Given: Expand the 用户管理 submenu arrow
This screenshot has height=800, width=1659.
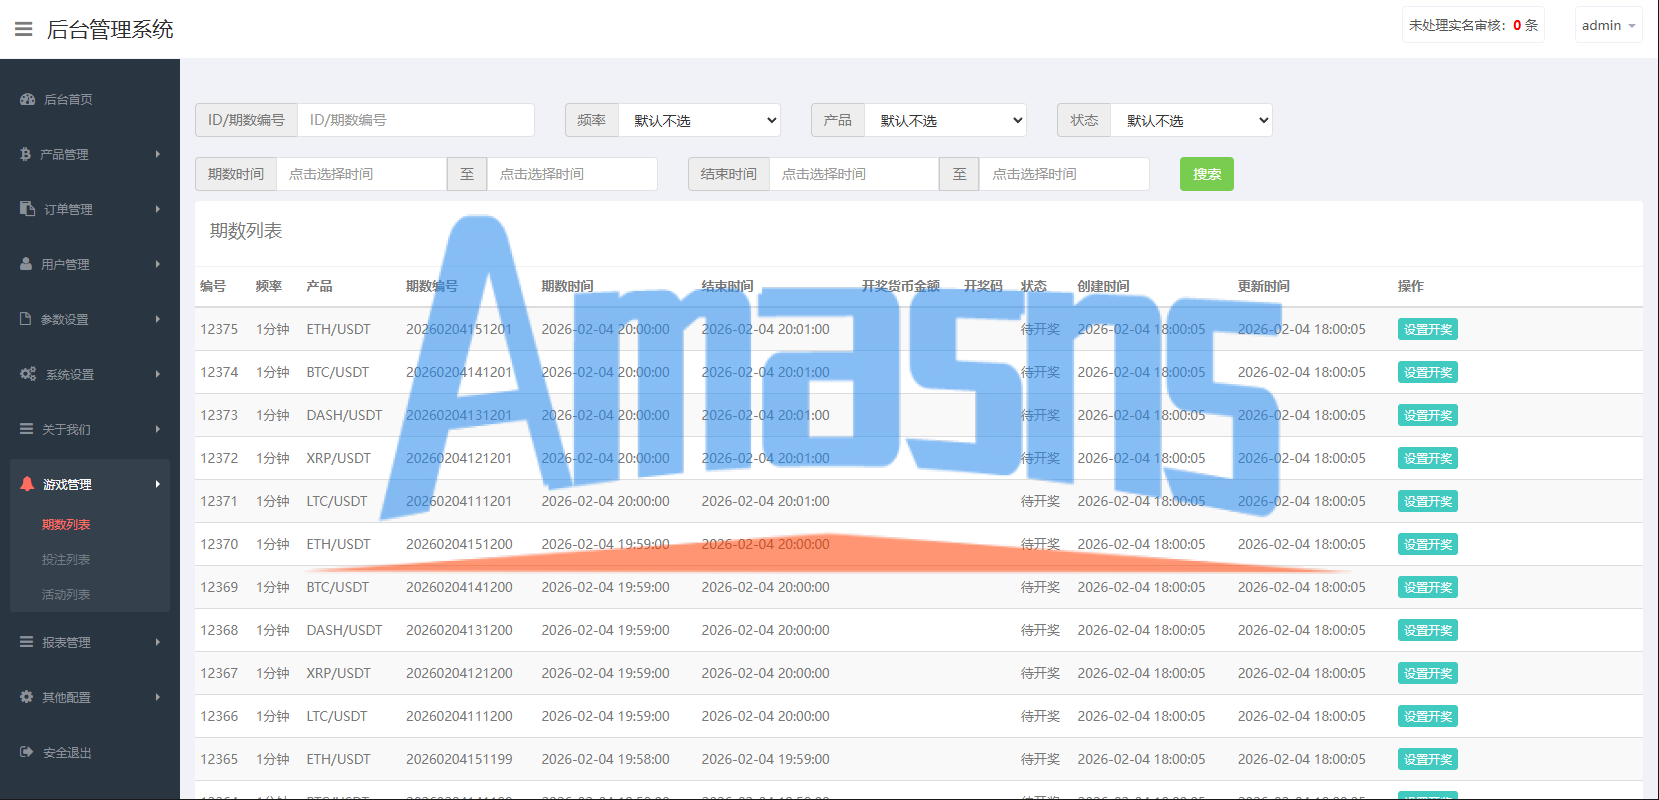Looking at the screenshot, I should 158,264.
